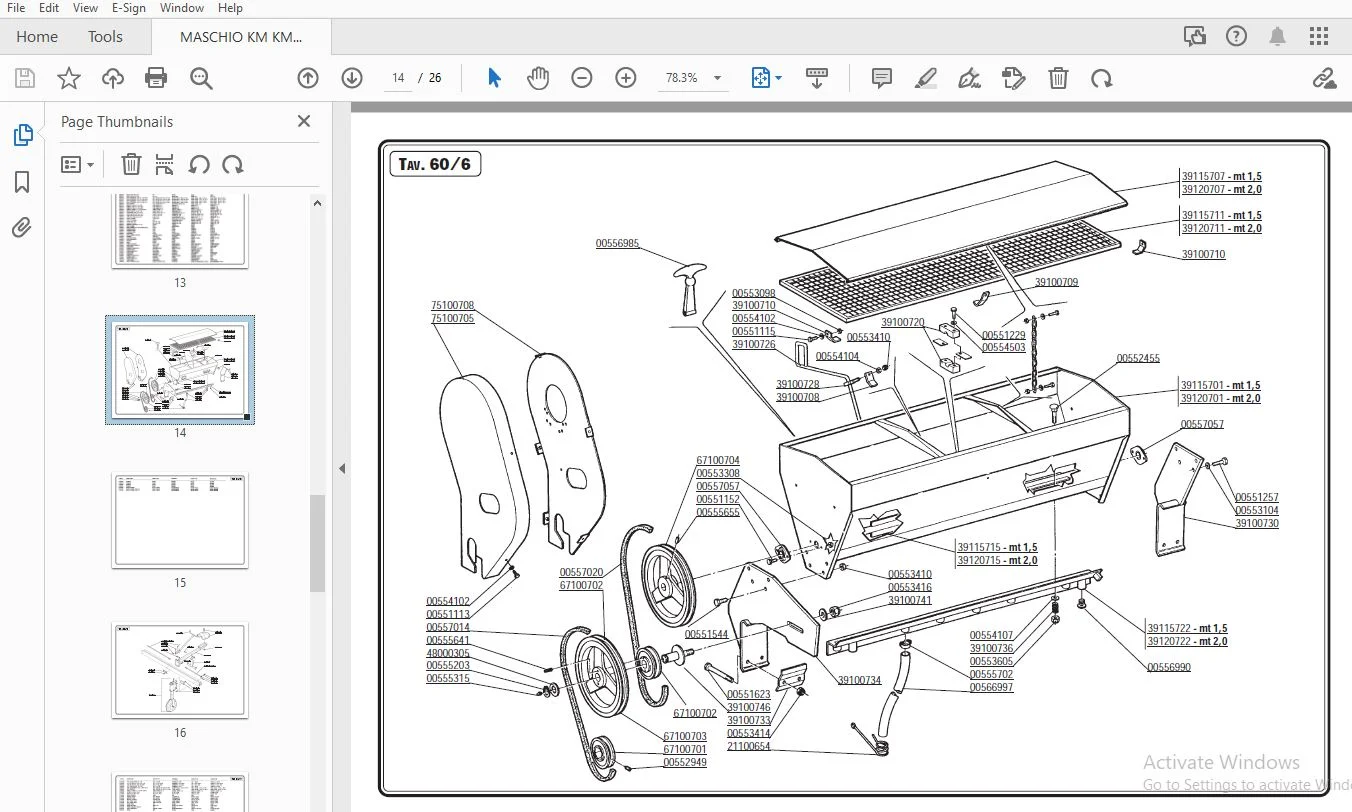This screenshot has height=812, width=1352.
Task: Open the apps grid icon
Action: [x=1319, y=37]
